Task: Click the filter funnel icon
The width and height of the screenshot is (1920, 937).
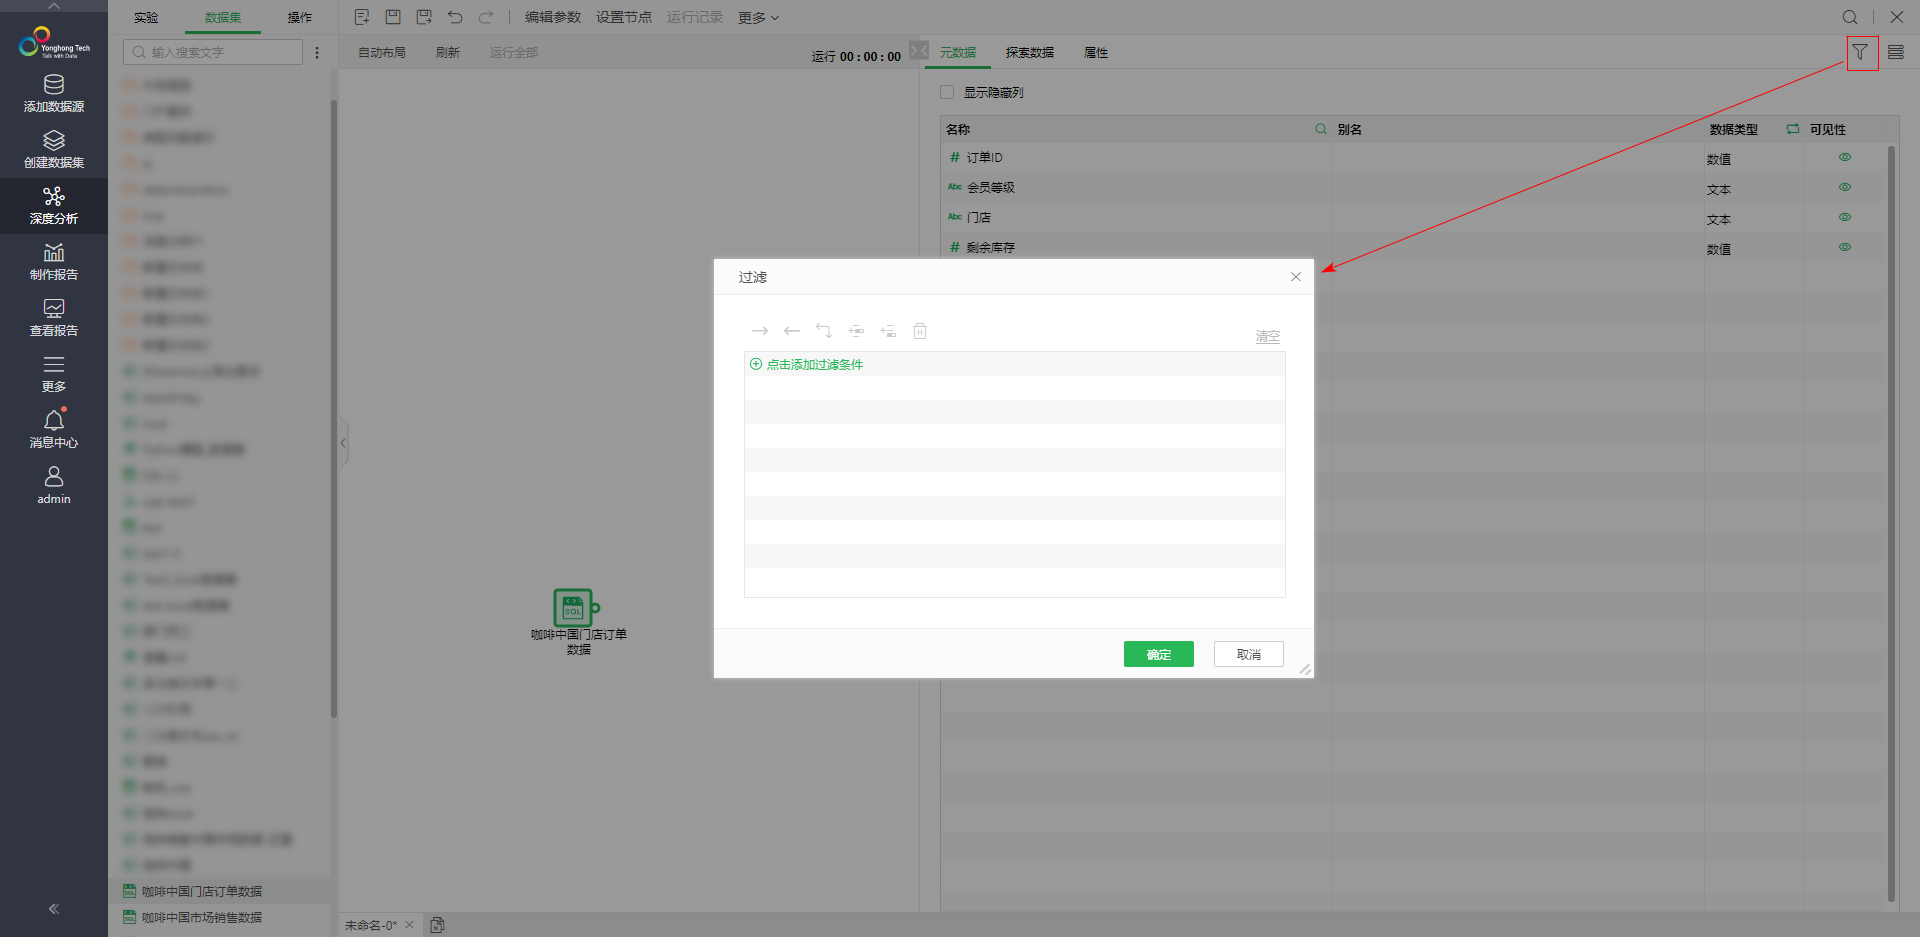Action: 1860,52
